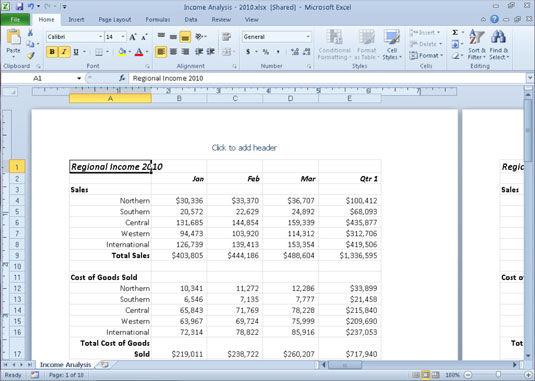This screenshot has width=535, height=381.
Task: Toggle Bold formatting off
Action: [x=52, y=52]
